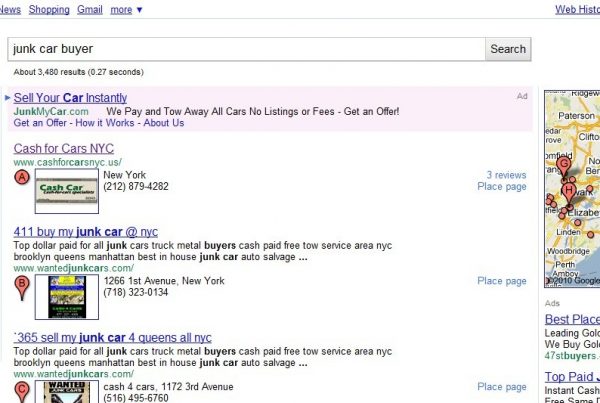Go to Web History link
Viewport: 600px width, 403px height.
point(577,10)
